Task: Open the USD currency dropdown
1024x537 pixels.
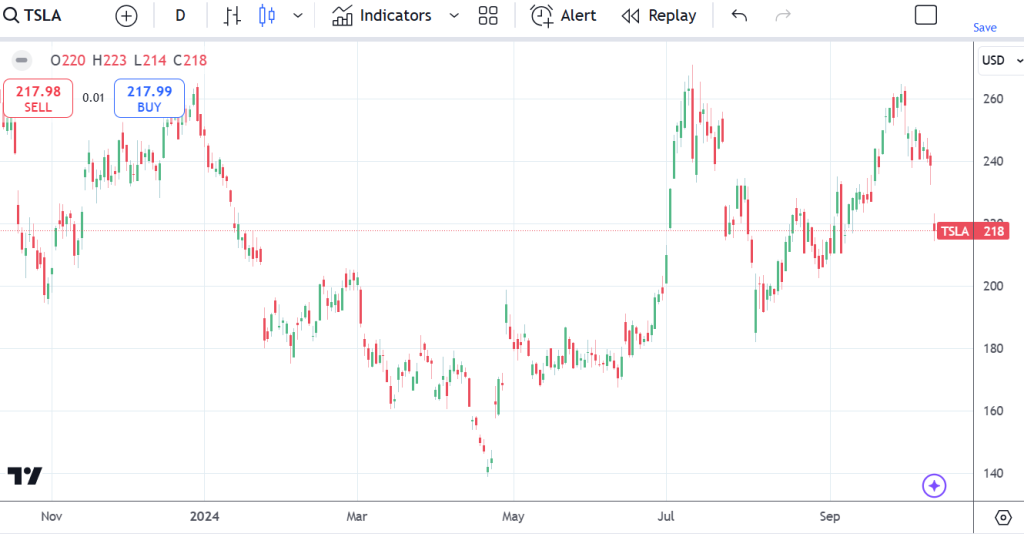Action: click(x=1000, y=60)
